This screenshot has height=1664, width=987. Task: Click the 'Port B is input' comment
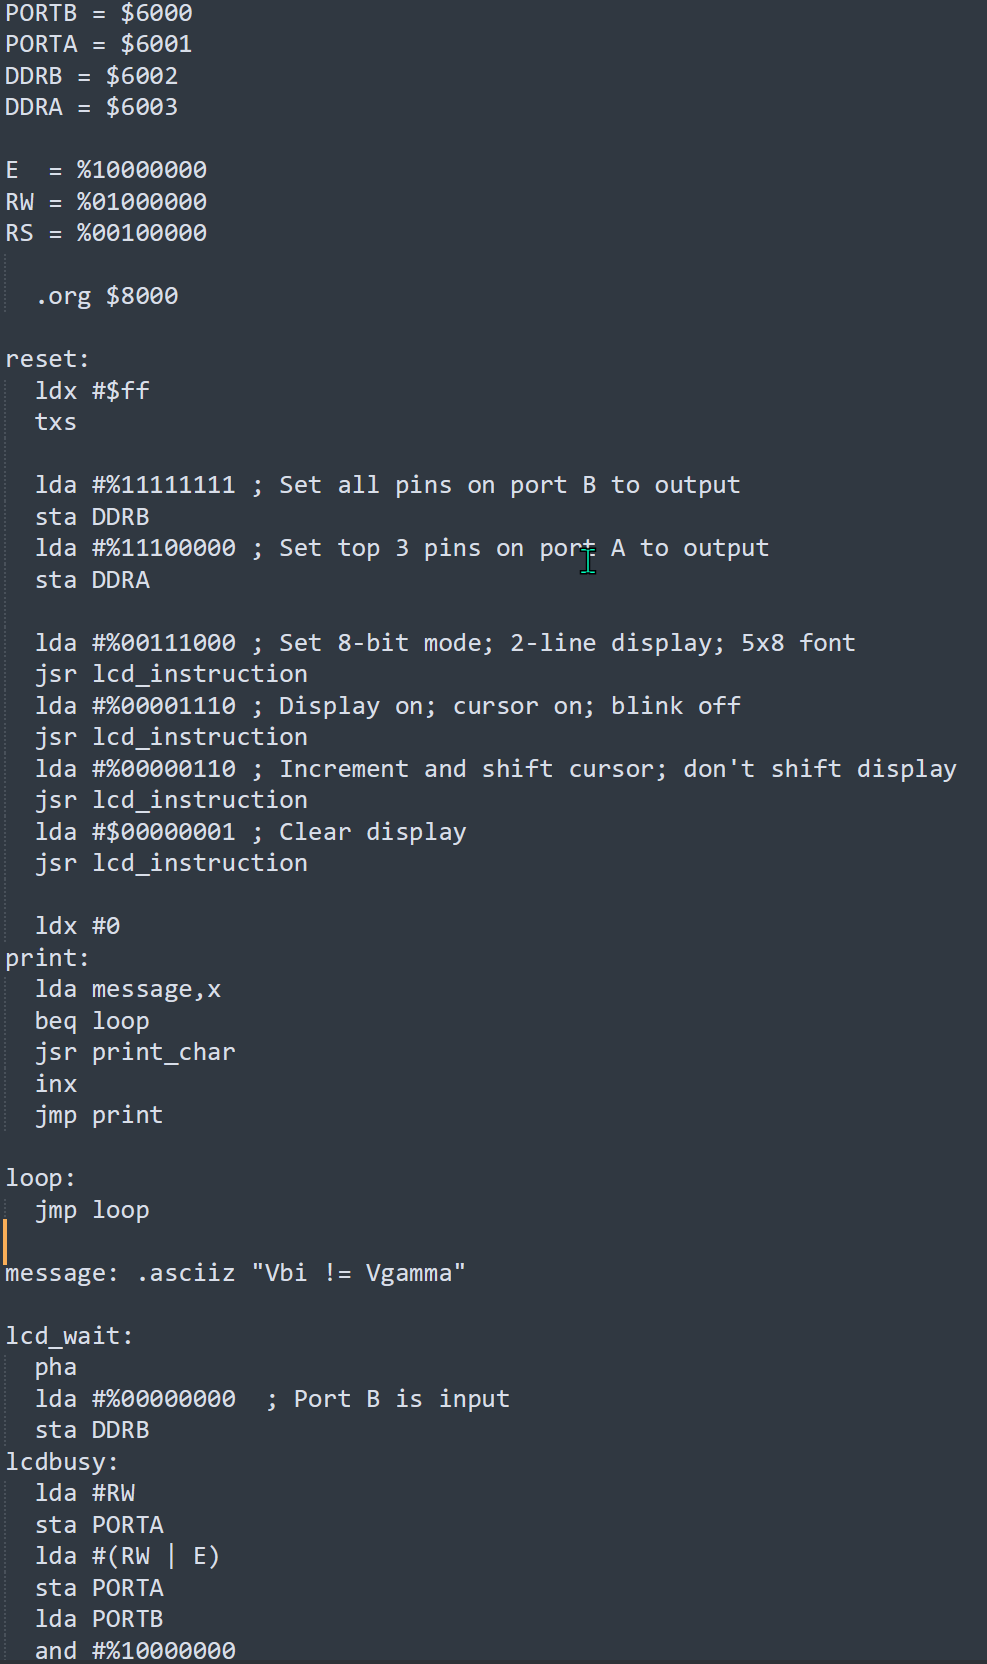coord(389,1399)
